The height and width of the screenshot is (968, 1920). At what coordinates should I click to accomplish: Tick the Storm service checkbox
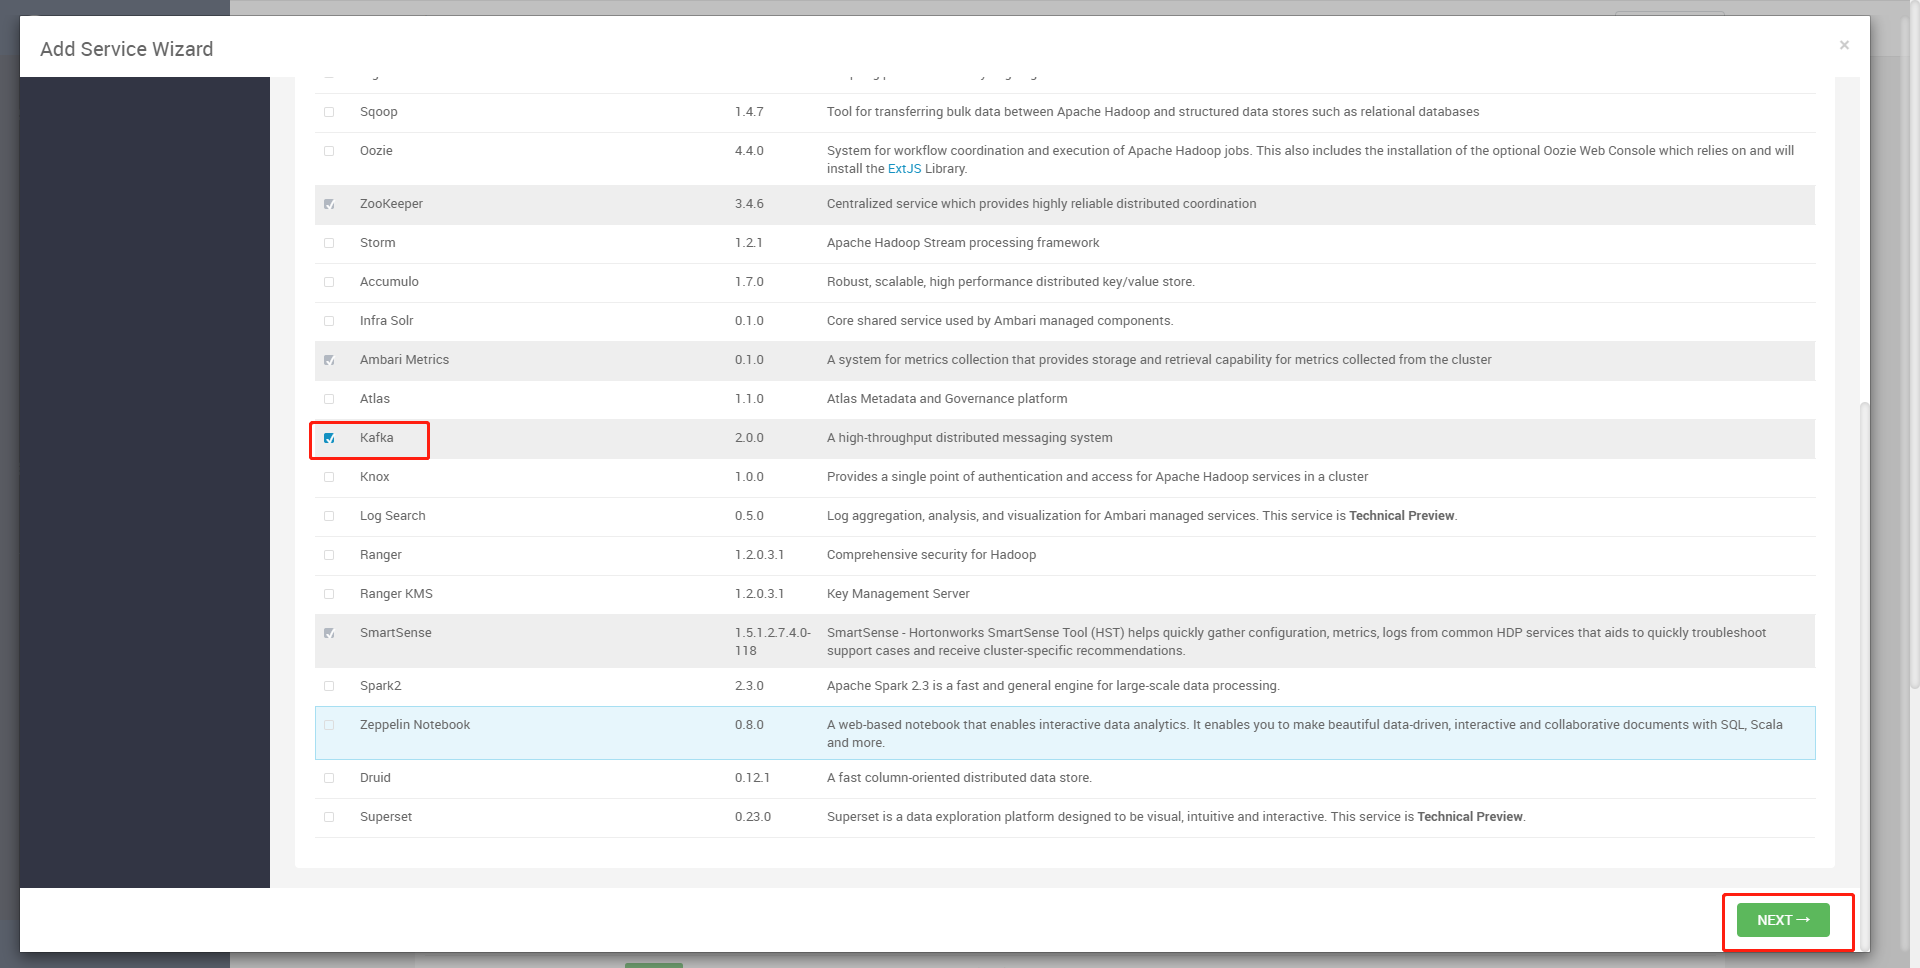point(329,243)
